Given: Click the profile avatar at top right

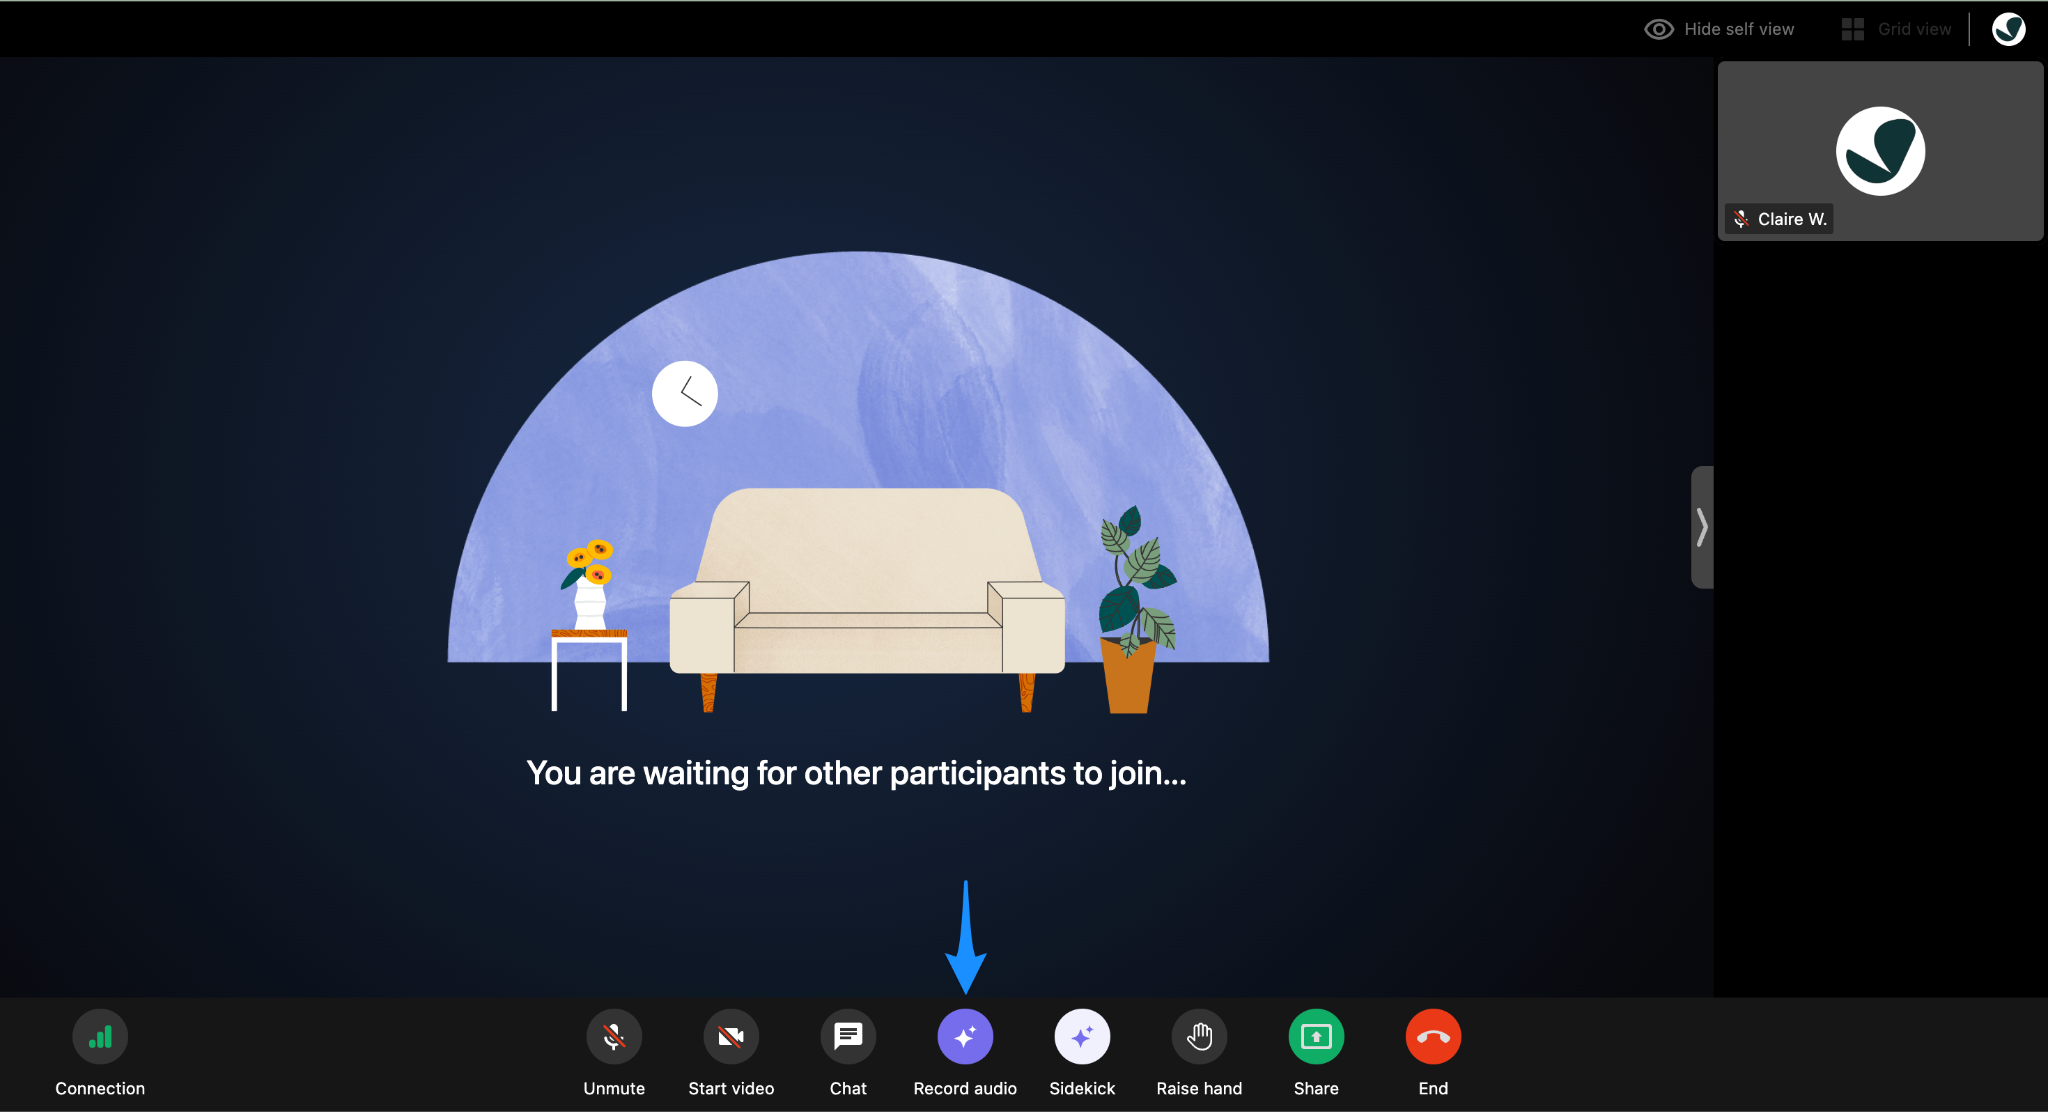Looking at the screenshot, I should [x=2009, y=29].
